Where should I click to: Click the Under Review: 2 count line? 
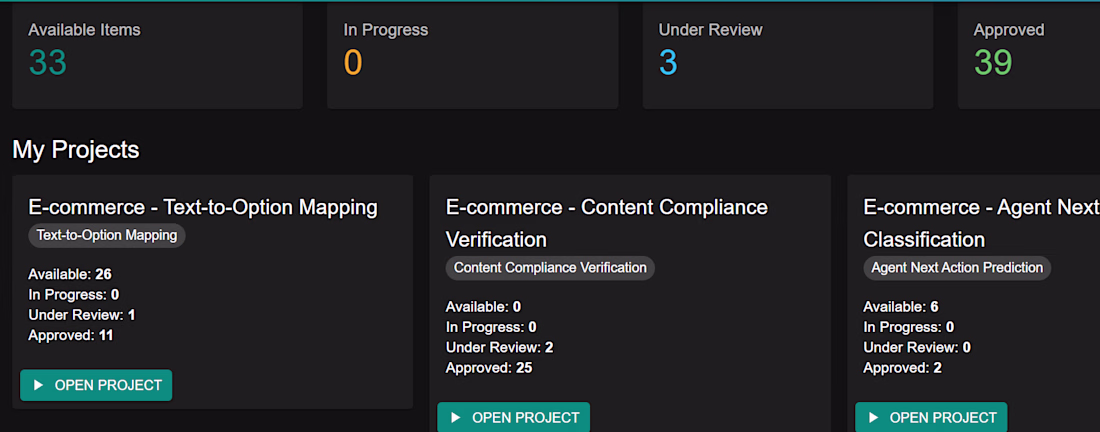pos(500,347)
